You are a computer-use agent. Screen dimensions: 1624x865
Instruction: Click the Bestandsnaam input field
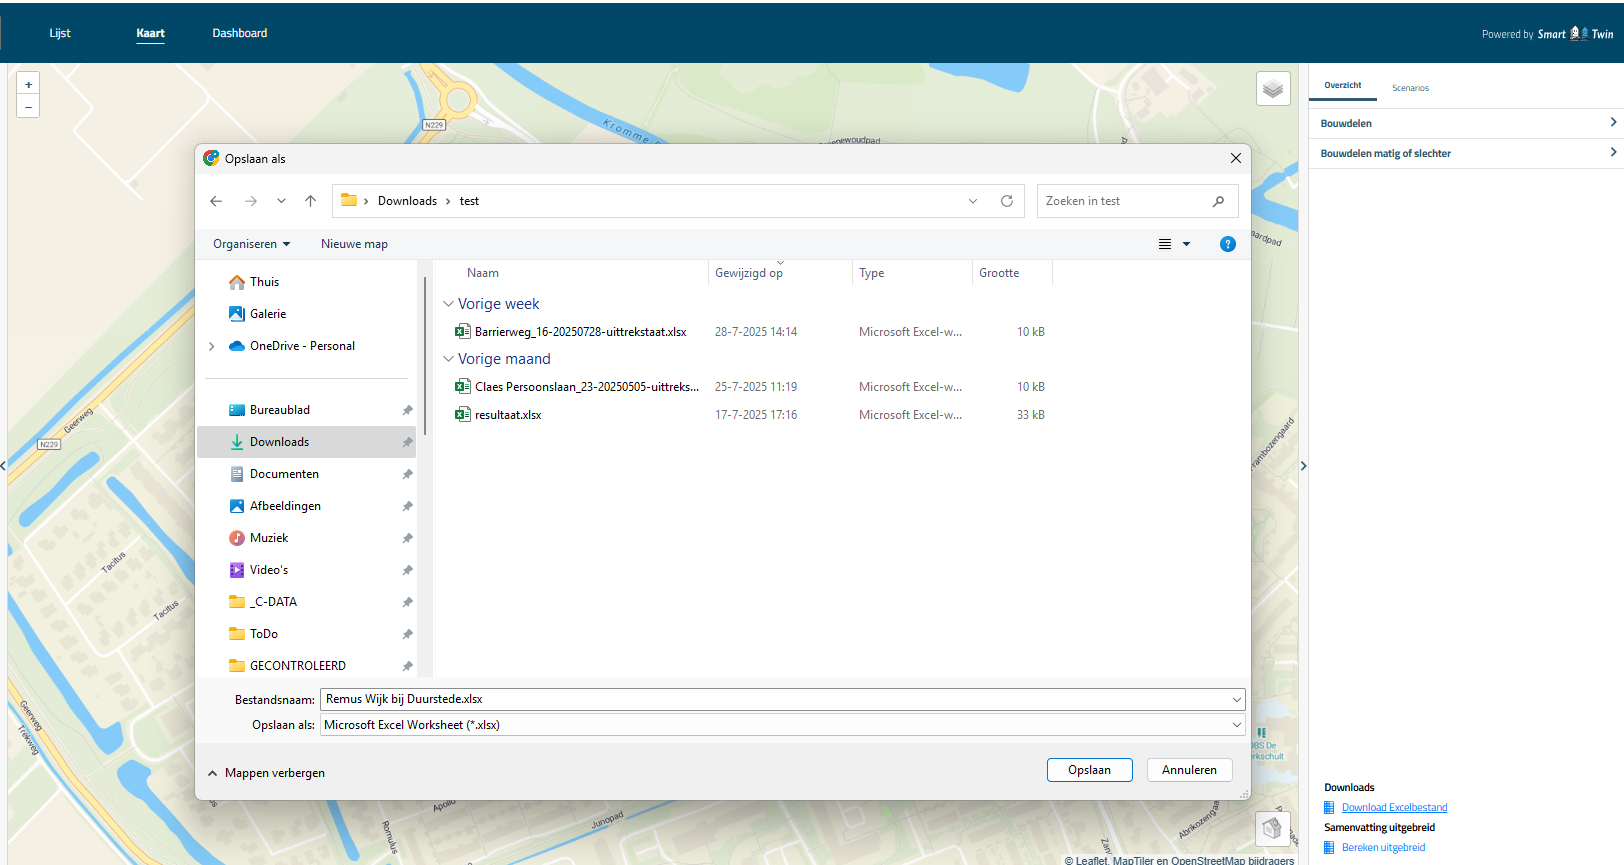pos(775,699)
